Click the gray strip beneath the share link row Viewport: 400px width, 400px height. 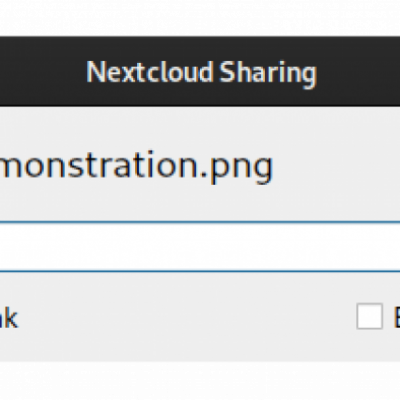click(x=200, y=347)
